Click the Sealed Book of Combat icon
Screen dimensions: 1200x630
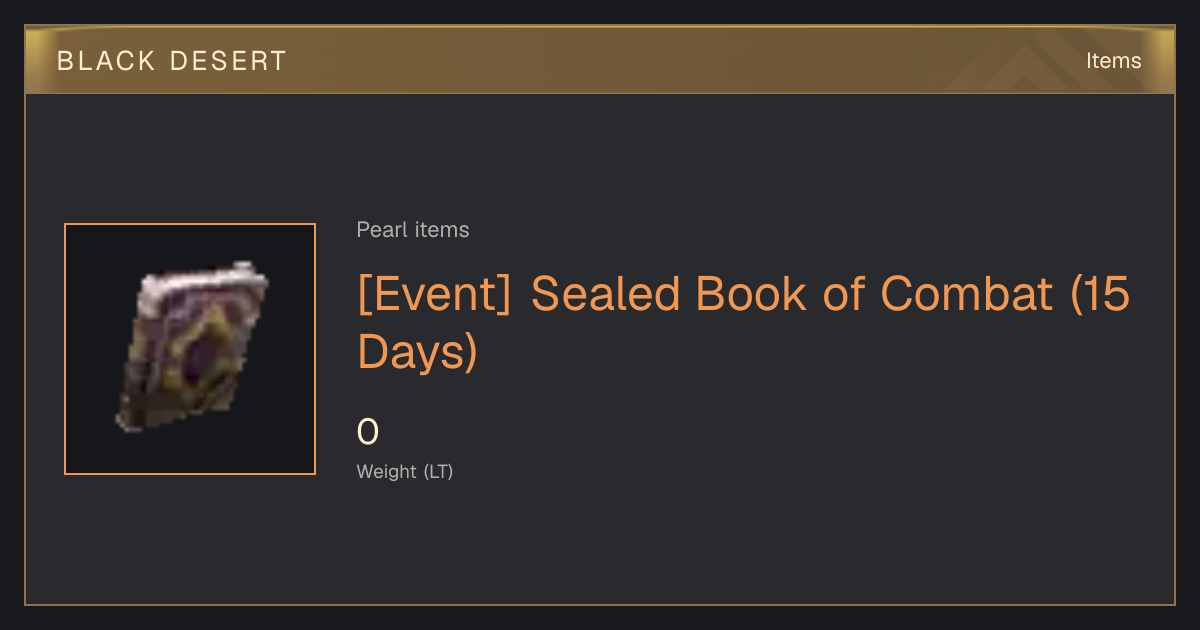(191, 347)
